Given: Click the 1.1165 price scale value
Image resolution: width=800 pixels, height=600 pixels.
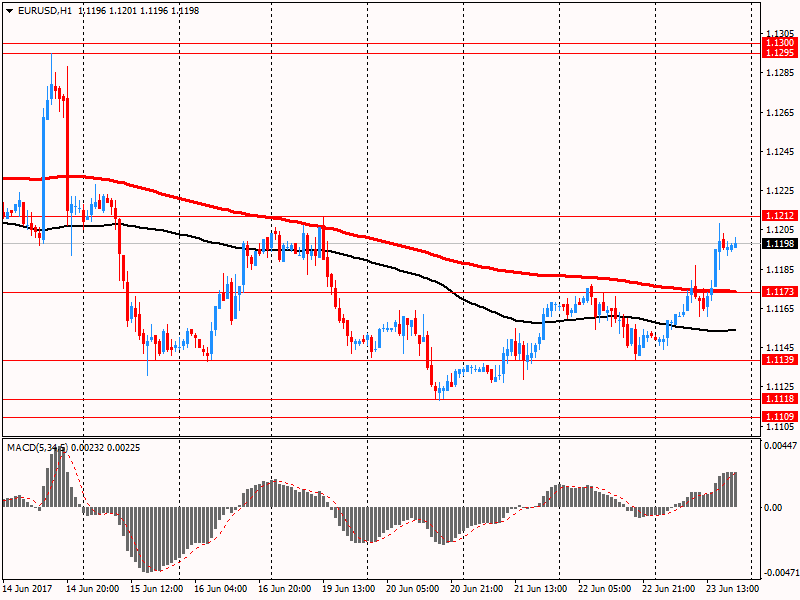Looking at the screenshot, I should tap(781, 309).
